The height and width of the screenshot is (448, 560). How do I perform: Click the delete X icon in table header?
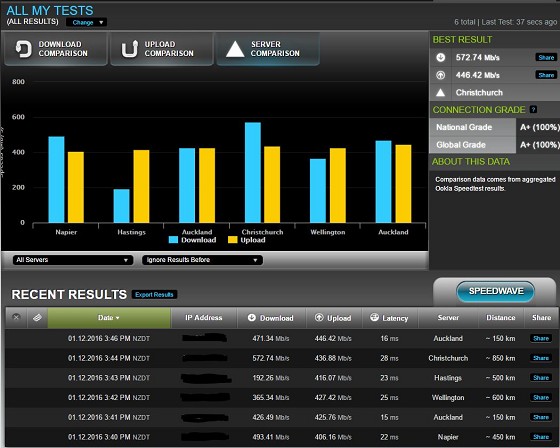(16, 317)
